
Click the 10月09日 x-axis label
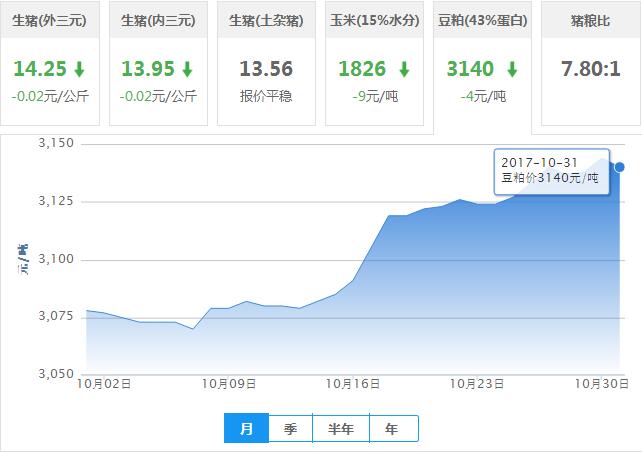pos(229,384)
